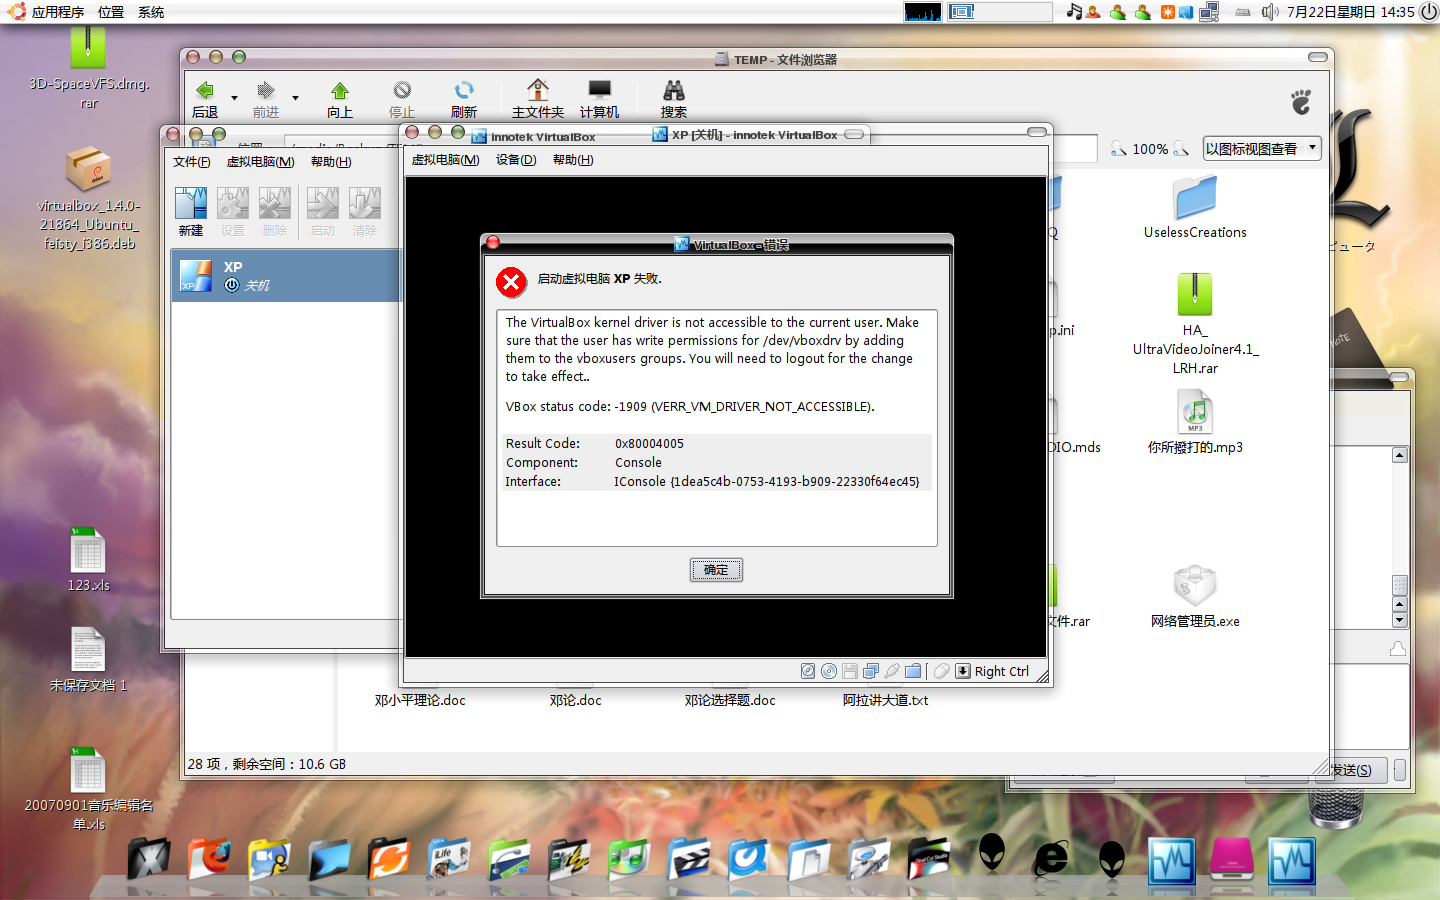The width and height of the screenshot is (1440, 900).
Task: Select 邓论.doc in the file browser
Action: tap(576, 701)
